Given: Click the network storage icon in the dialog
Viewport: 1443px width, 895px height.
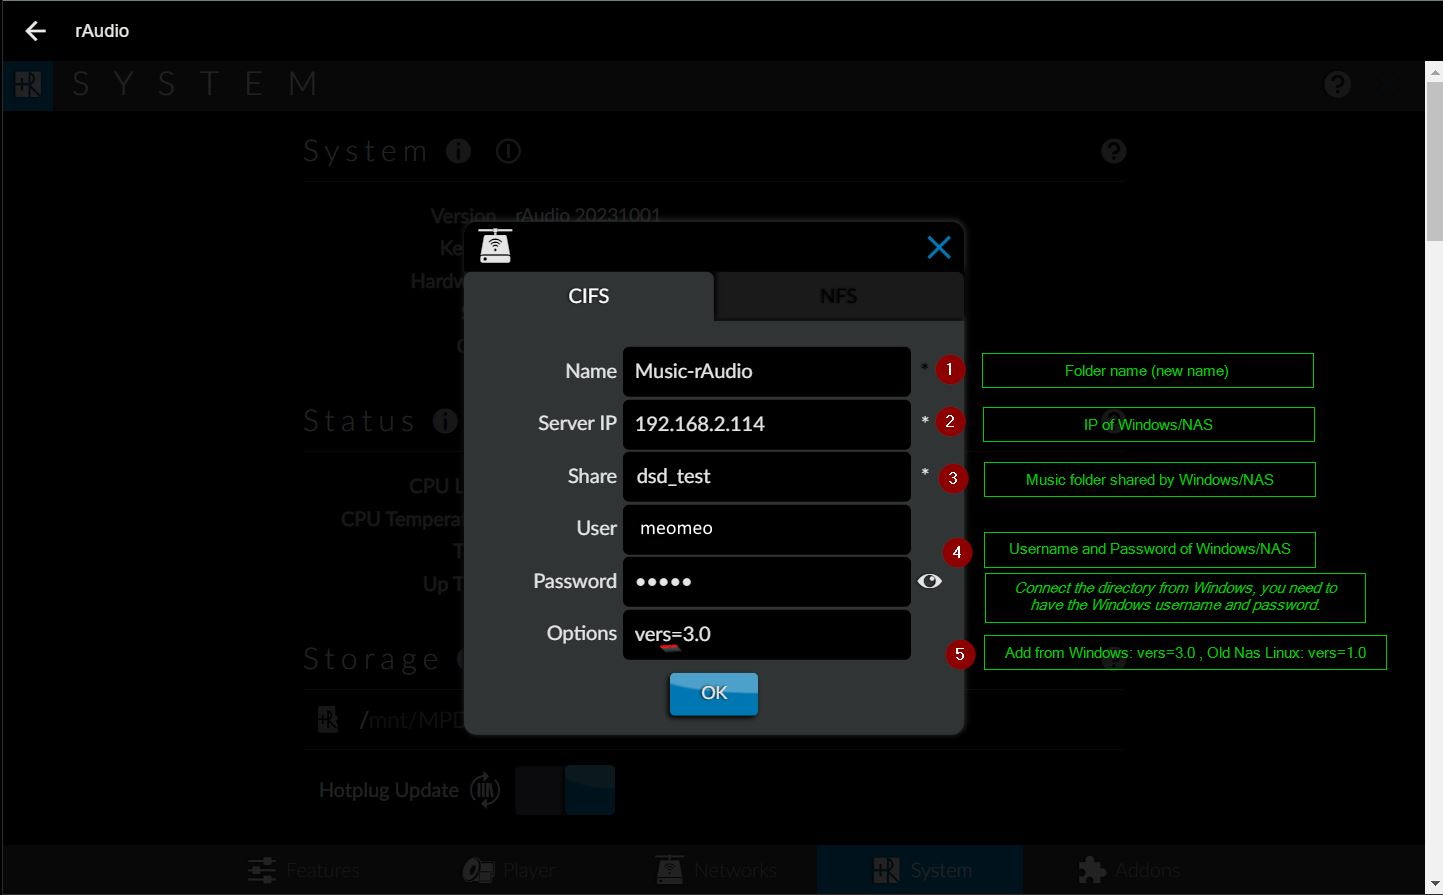Looking at the screenshot, I should coord(495,246).
